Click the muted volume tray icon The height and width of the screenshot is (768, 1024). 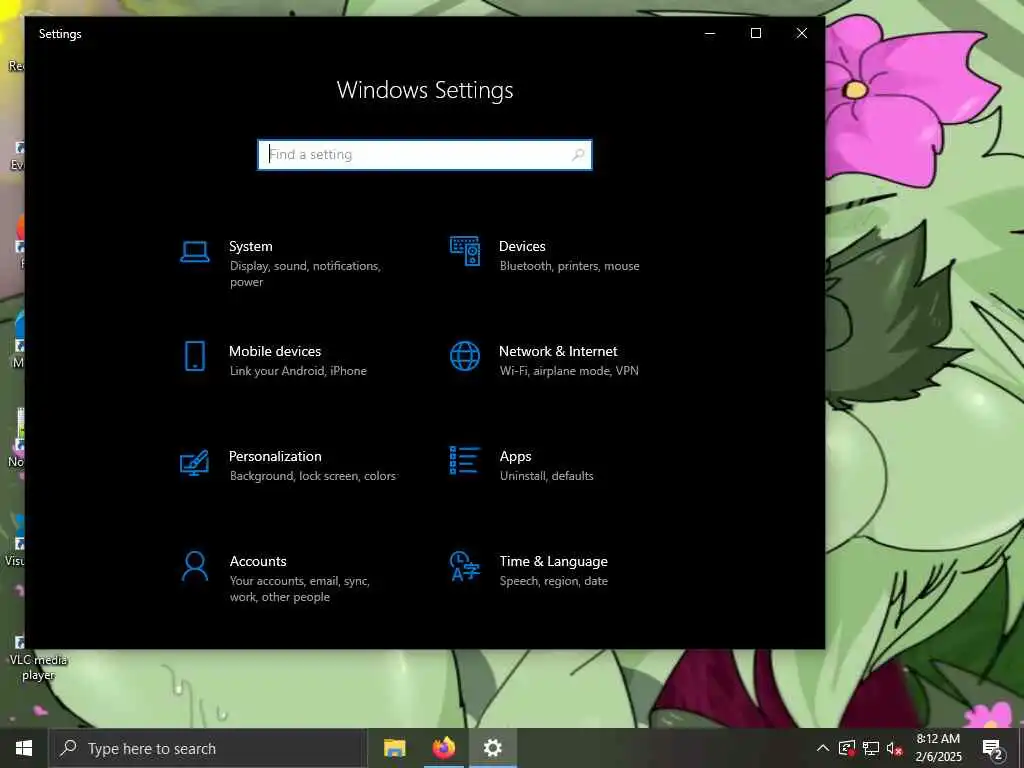pos(895,748)
